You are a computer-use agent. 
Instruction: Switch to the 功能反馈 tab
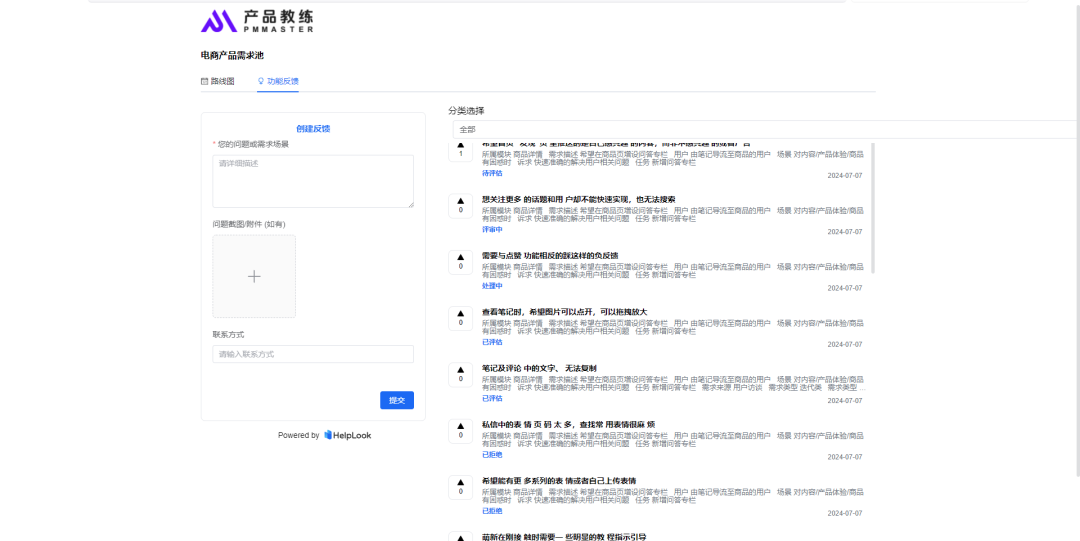coord(278,81)
